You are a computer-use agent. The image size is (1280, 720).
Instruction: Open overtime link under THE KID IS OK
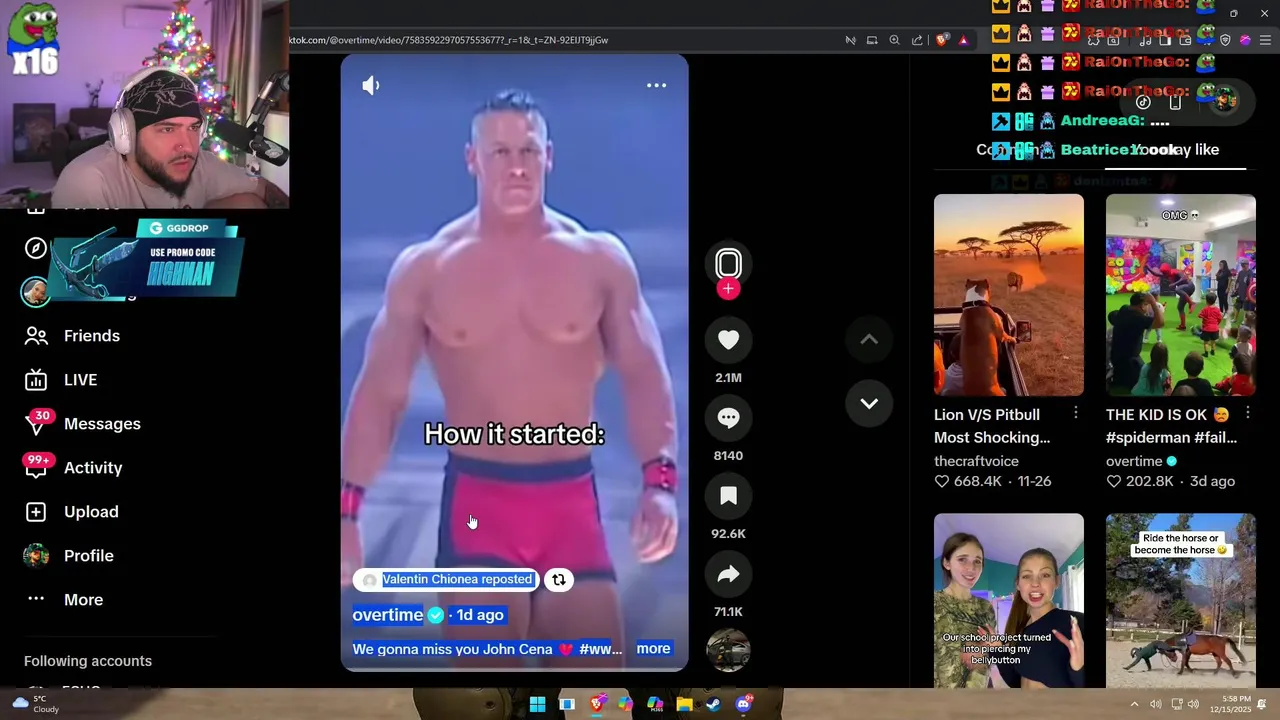tap(1134, 461)
